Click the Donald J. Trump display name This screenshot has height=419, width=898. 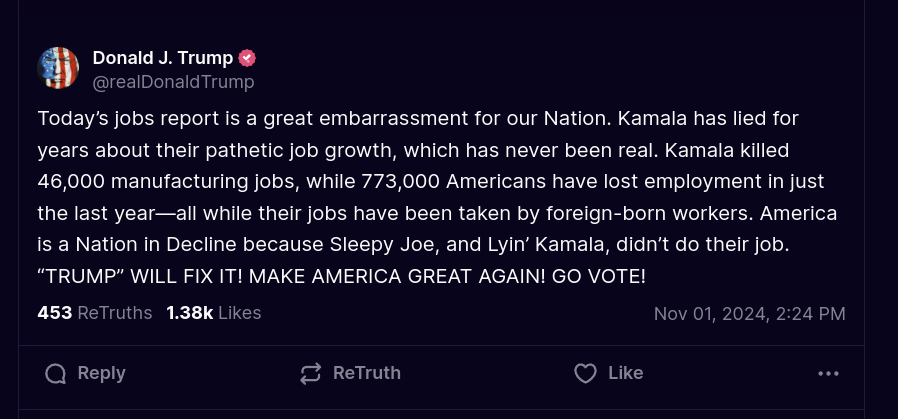pyautogui.click(x=163, y=58)
